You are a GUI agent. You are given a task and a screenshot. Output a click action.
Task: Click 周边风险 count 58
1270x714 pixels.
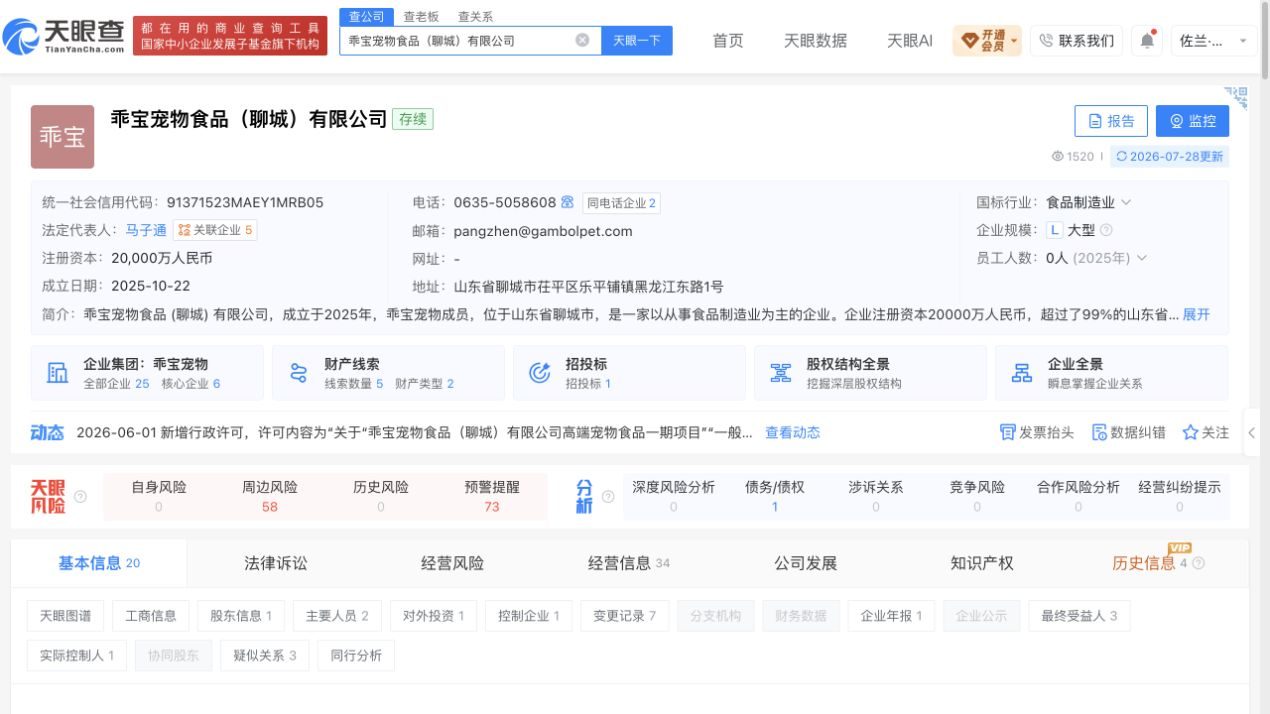click(x=269, y=507)
